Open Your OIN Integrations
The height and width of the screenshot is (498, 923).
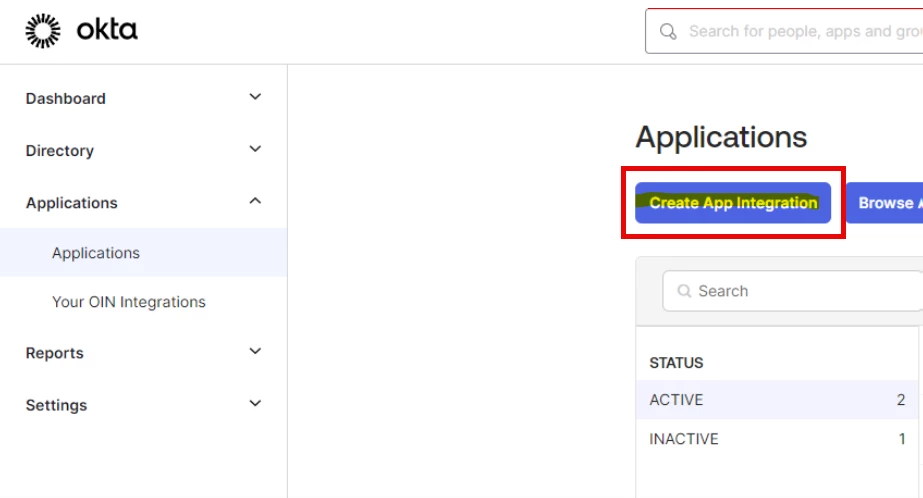pos(128,302)
